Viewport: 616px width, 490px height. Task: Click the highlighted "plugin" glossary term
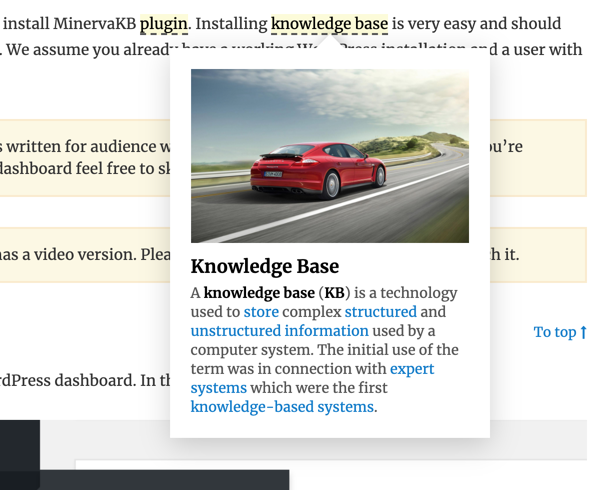point(164,24)
